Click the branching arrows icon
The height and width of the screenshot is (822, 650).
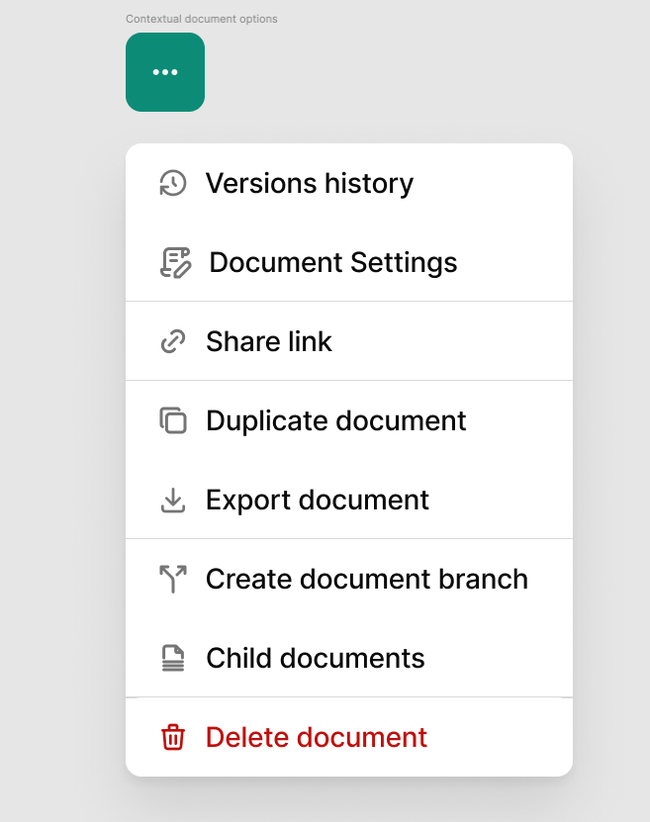pyautogui.click(x=173, y=579)
